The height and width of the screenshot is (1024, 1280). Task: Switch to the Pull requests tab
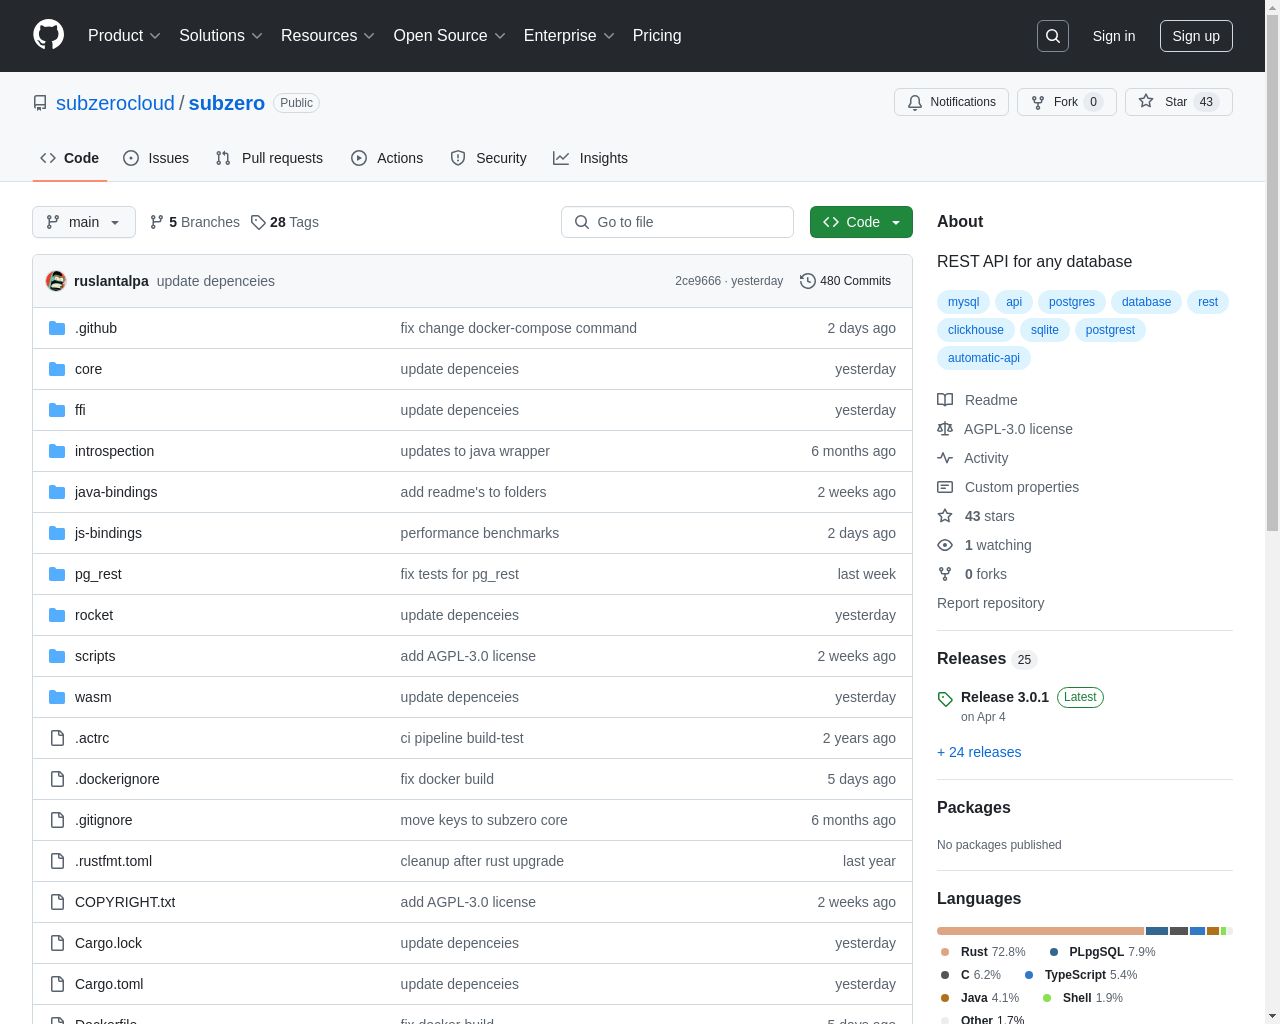pyautogui.click(x=269, y=158)
